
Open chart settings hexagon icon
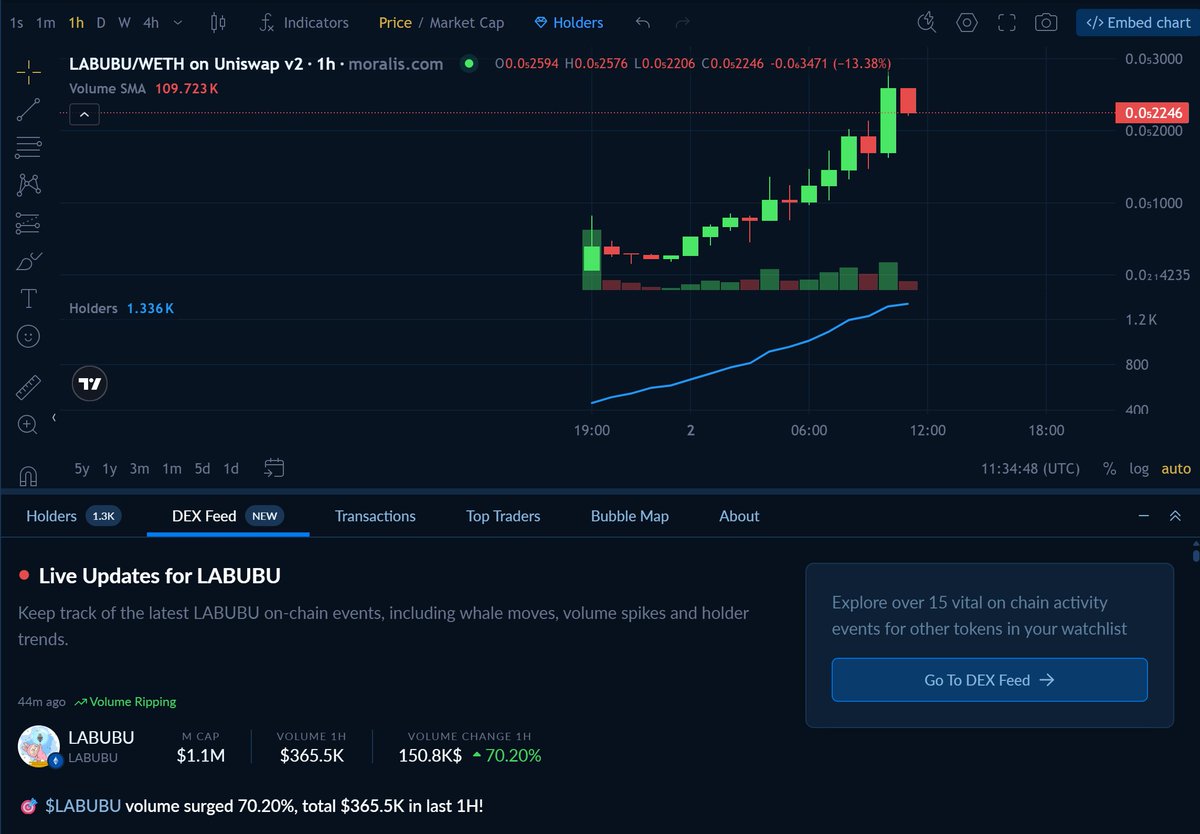click(967, 22)
